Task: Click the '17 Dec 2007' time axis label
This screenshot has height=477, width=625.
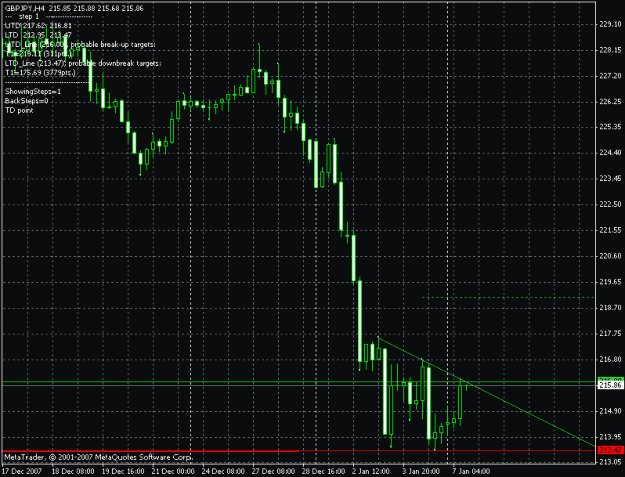Action: 23,471
